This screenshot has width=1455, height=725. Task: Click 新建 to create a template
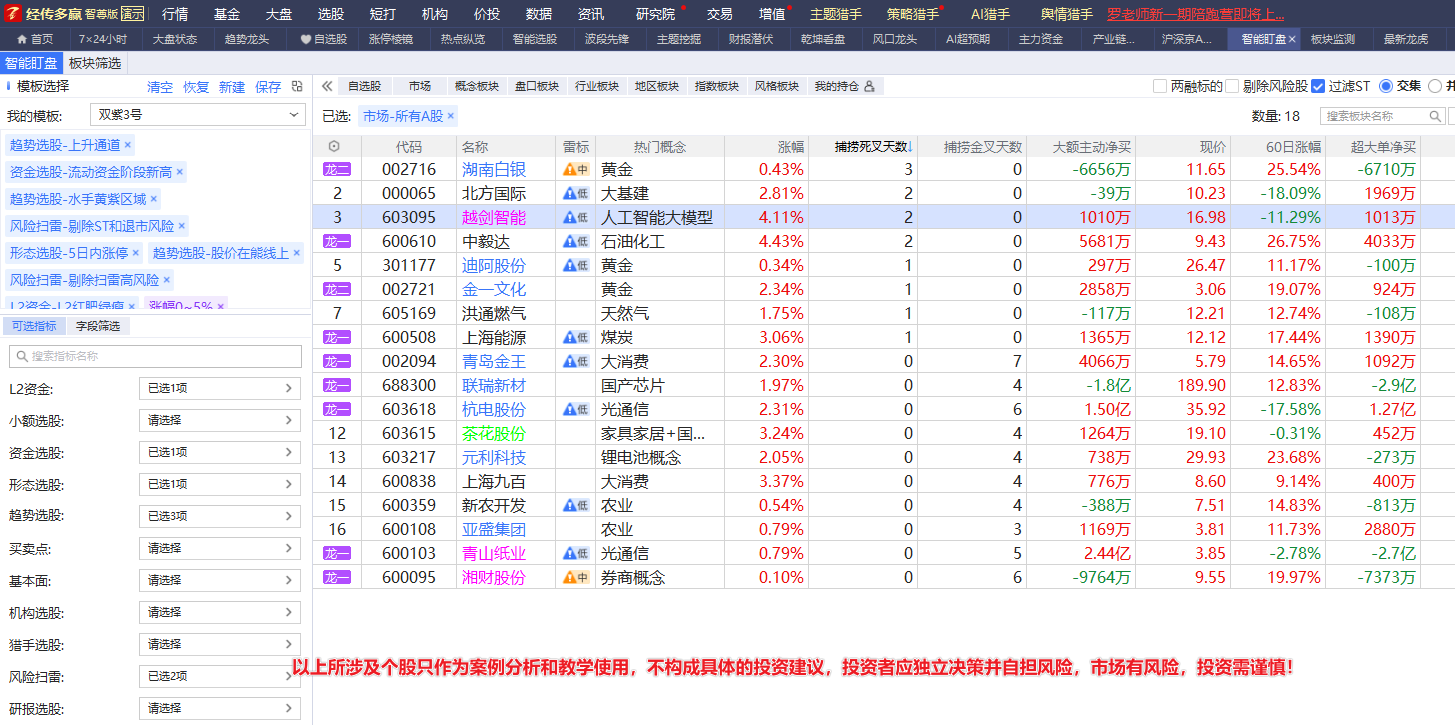232,87
